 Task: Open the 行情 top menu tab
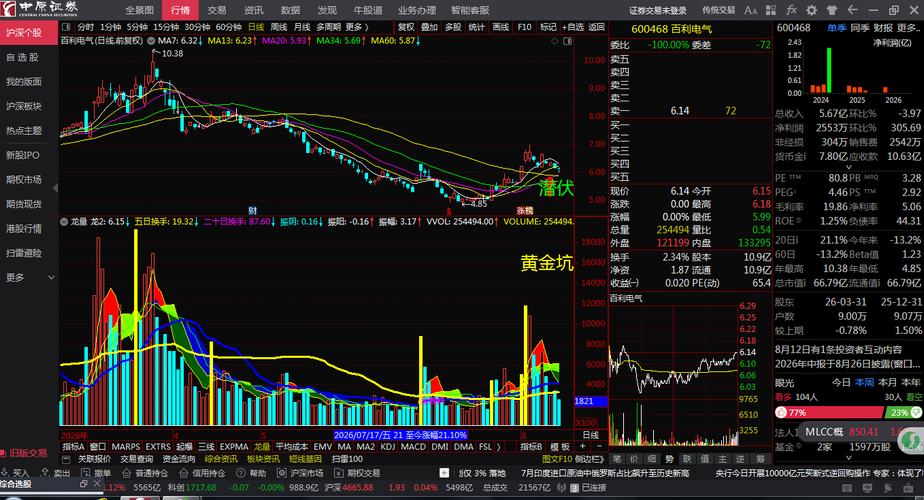[x=180, y=10]
